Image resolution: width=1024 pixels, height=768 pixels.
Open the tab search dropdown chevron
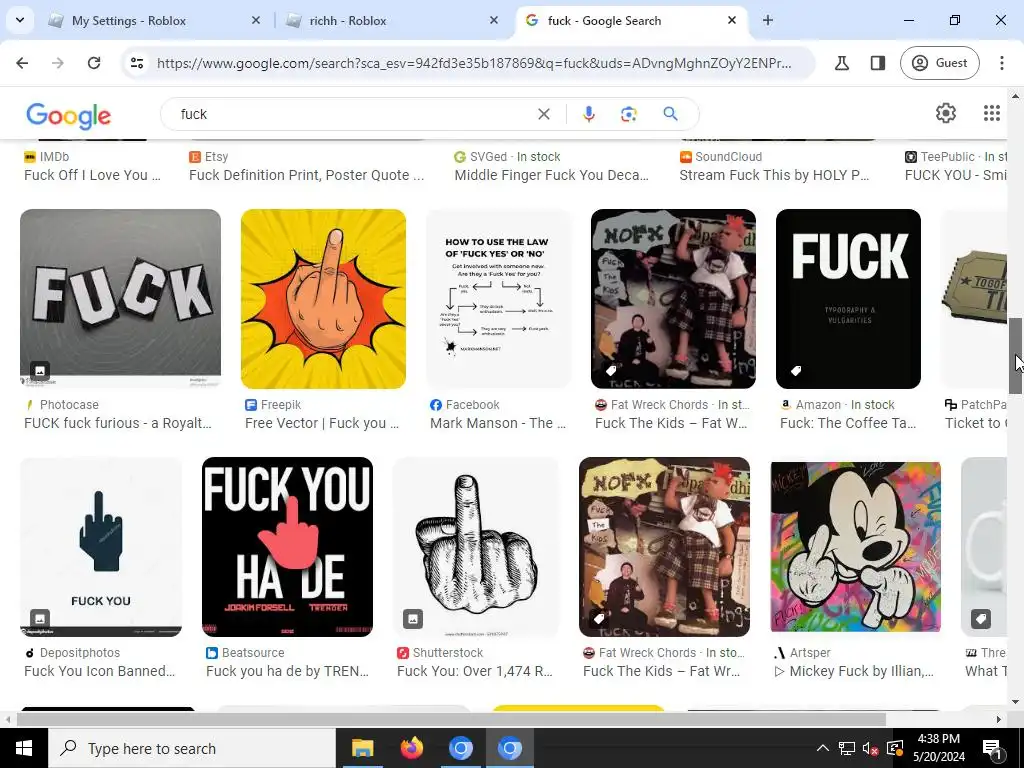tap(20, 20)
